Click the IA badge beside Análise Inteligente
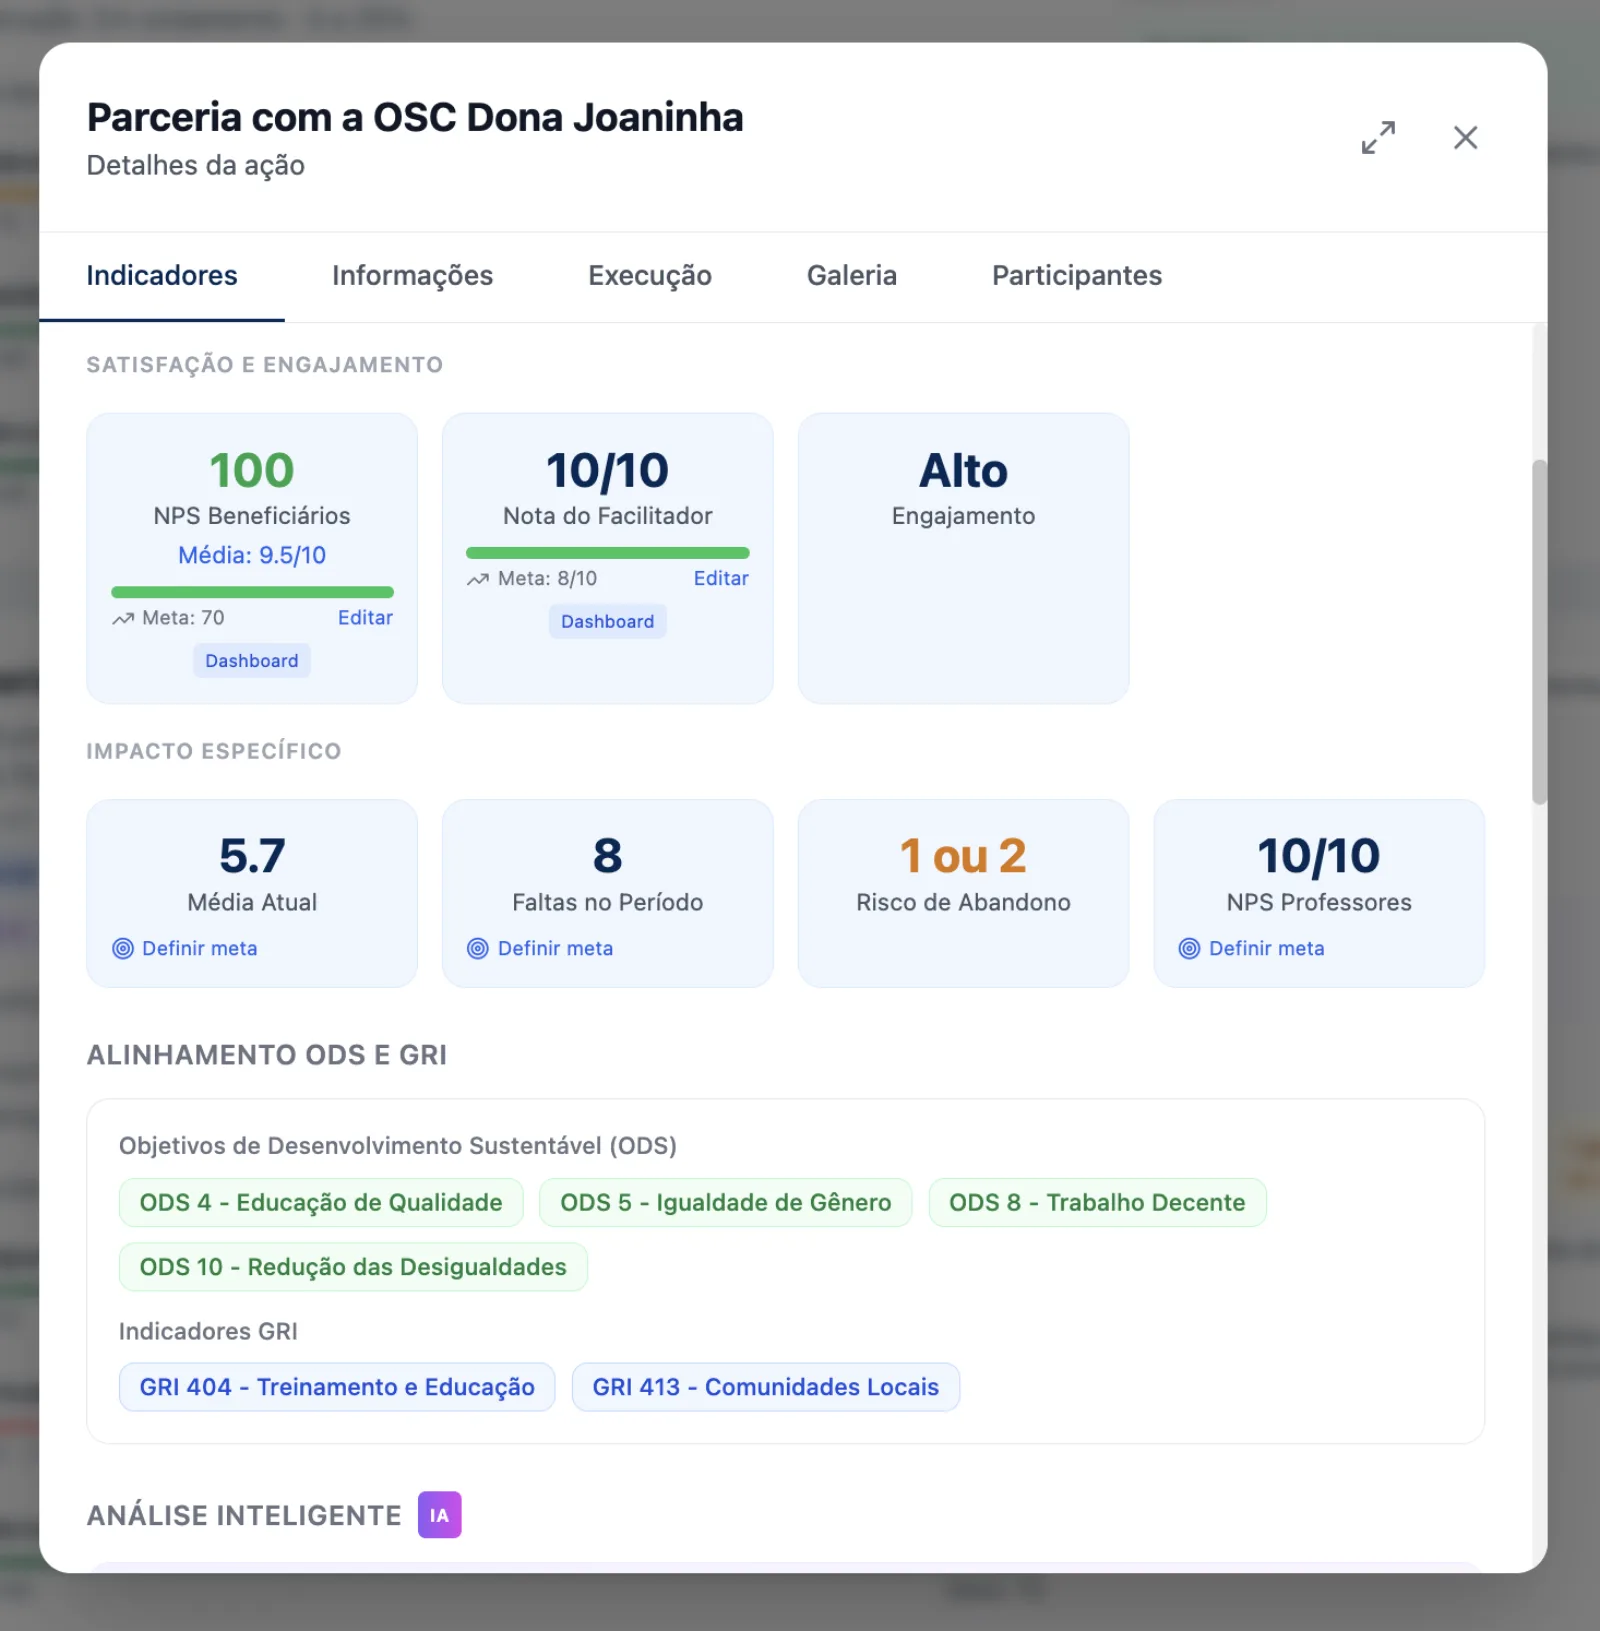This screenshot has height=1631, width=1600. tap(439, 1514)
